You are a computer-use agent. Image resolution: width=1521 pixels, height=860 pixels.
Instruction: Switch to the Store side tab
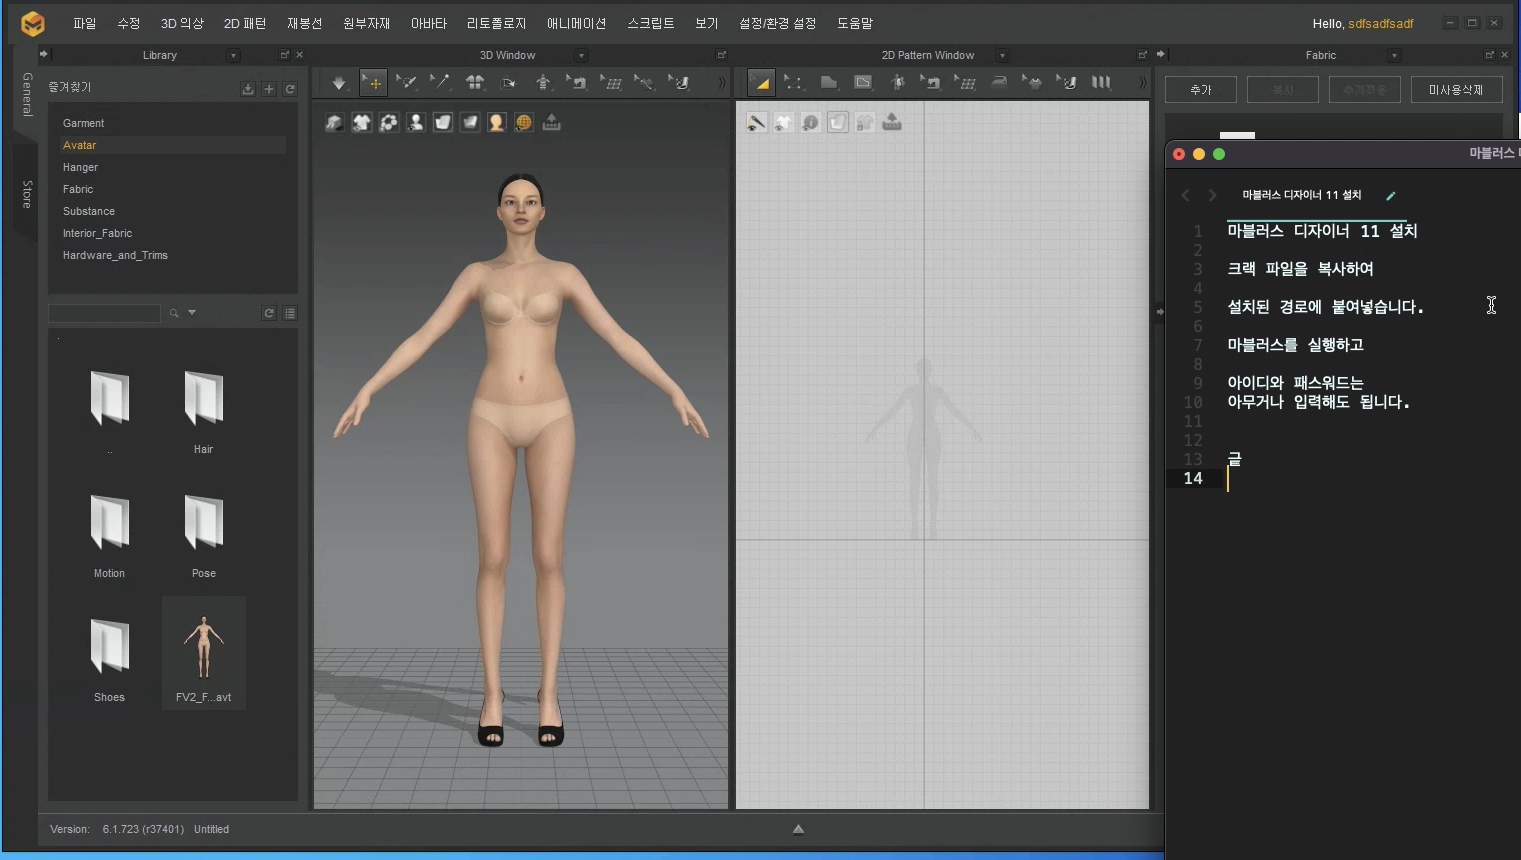point(27,194)
